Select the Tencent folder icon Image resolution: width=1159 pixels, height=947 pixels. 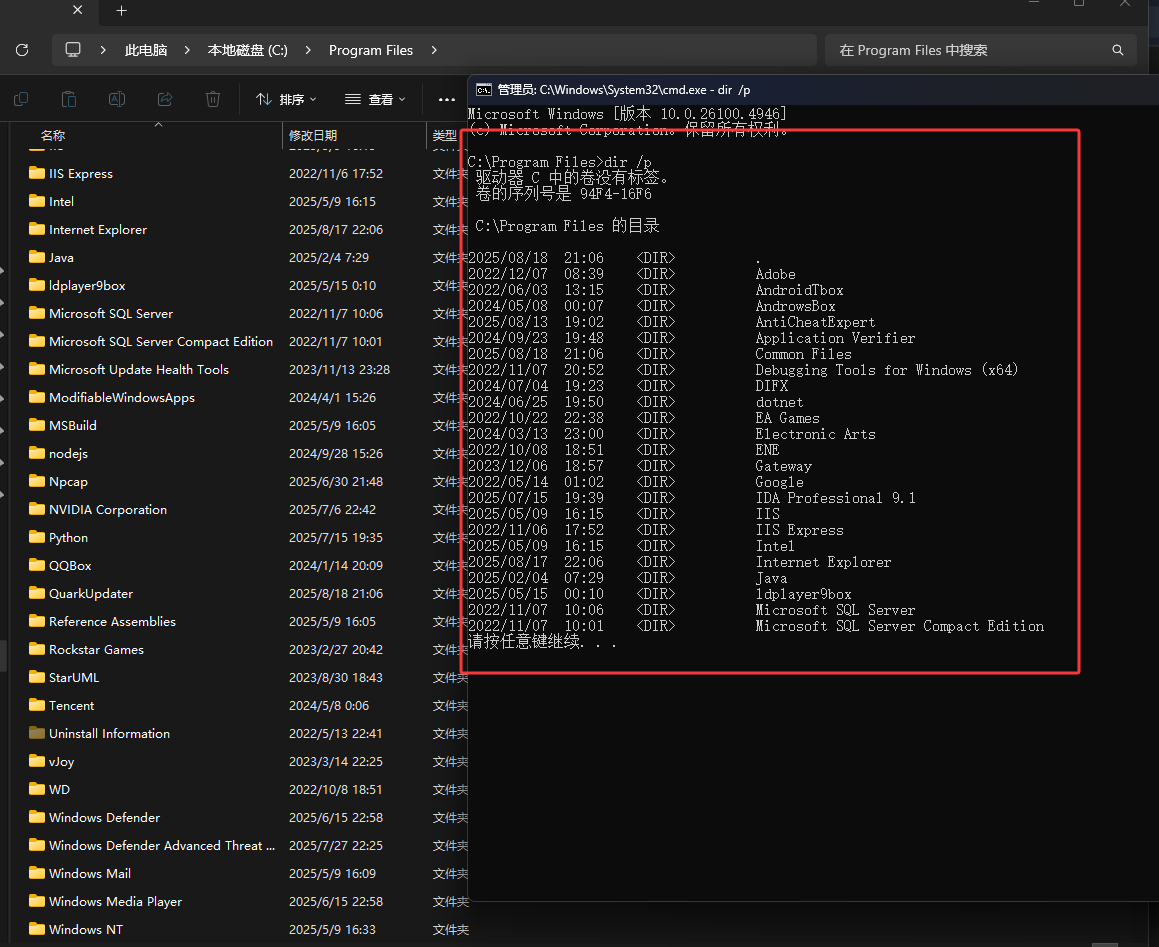click(x=37, y=705)
